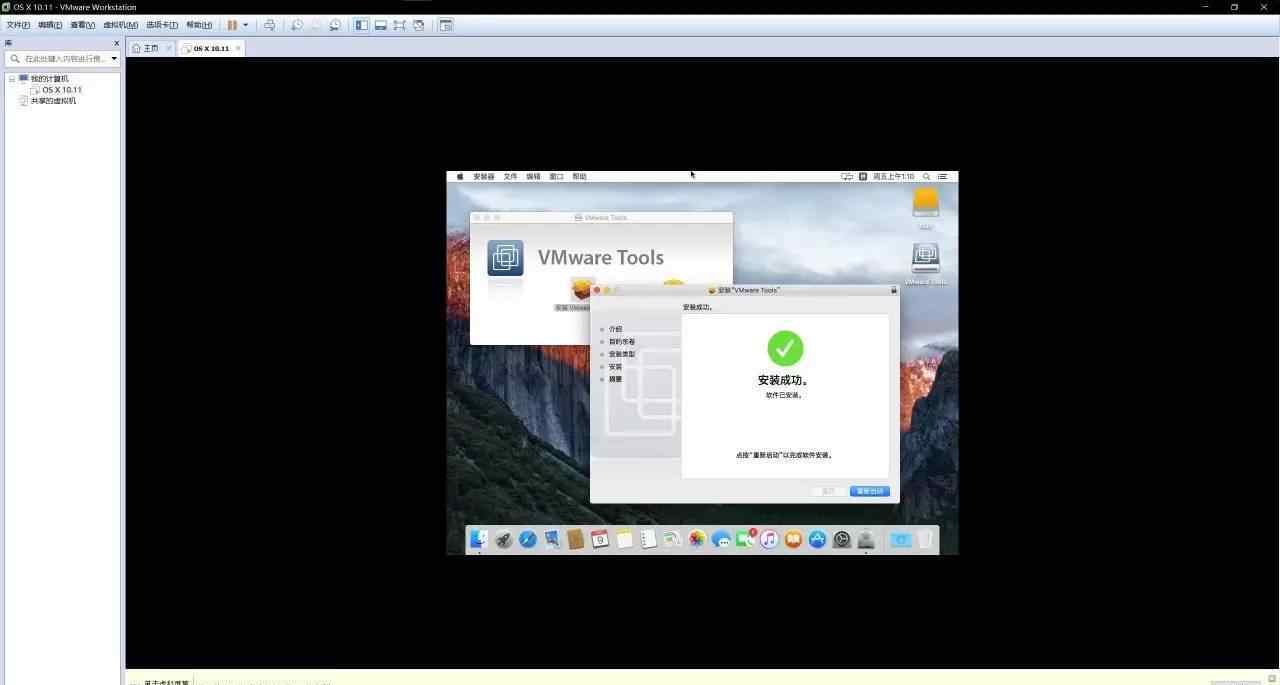Open Finder from the Dock
The image size is (1280, 685).
pos(479,539)
